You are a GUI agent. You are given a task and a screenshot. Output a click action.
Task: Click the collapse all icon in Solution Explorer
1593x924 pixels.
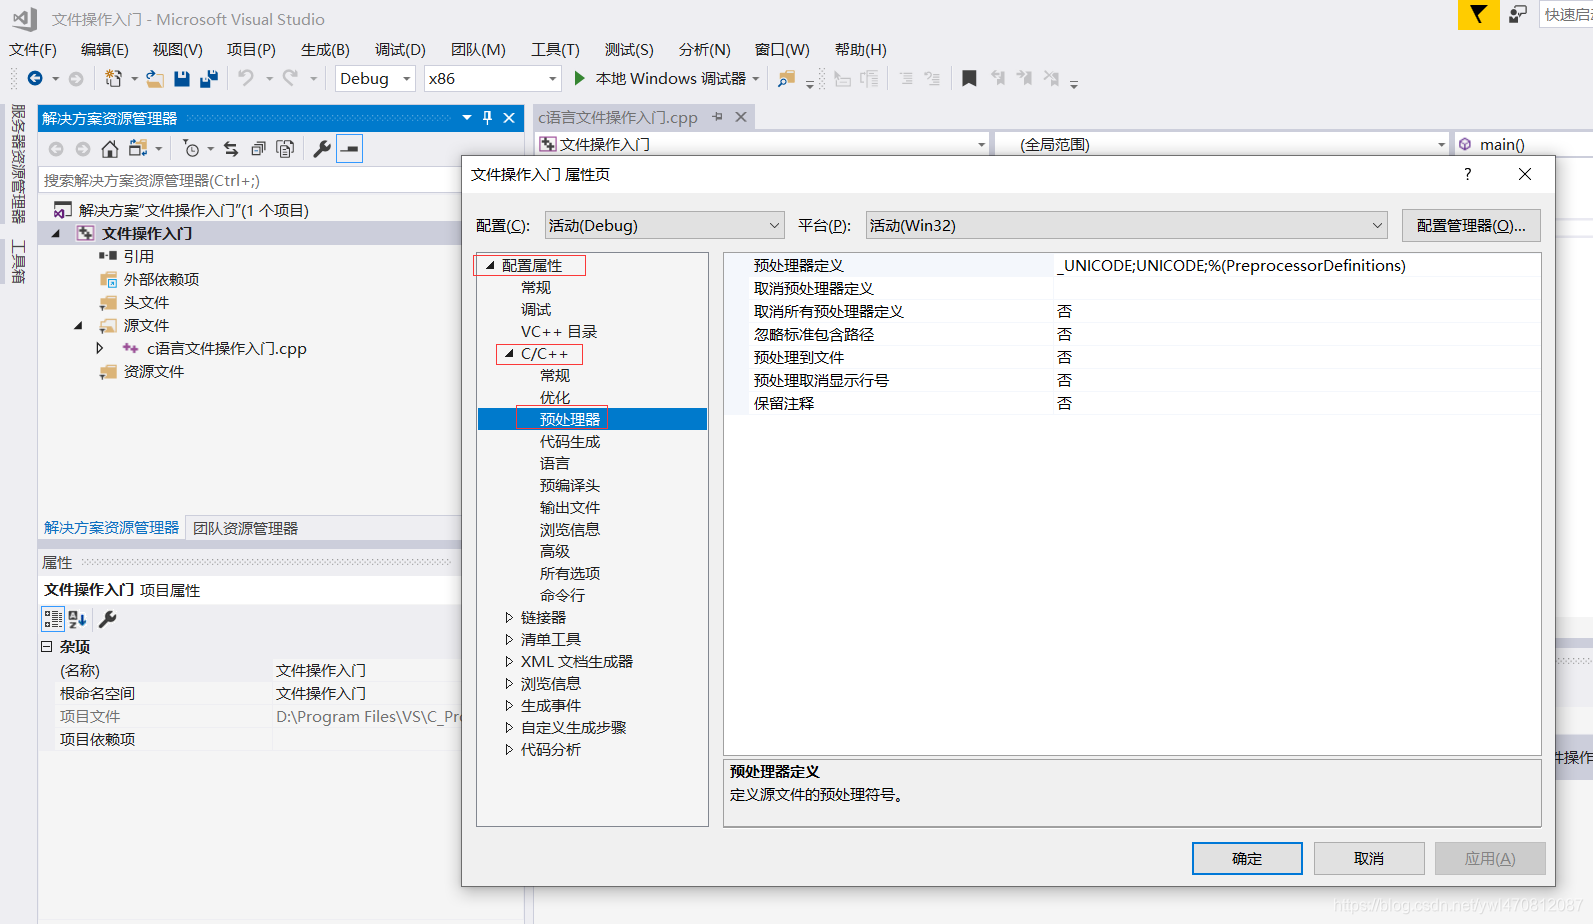point(258,149)
